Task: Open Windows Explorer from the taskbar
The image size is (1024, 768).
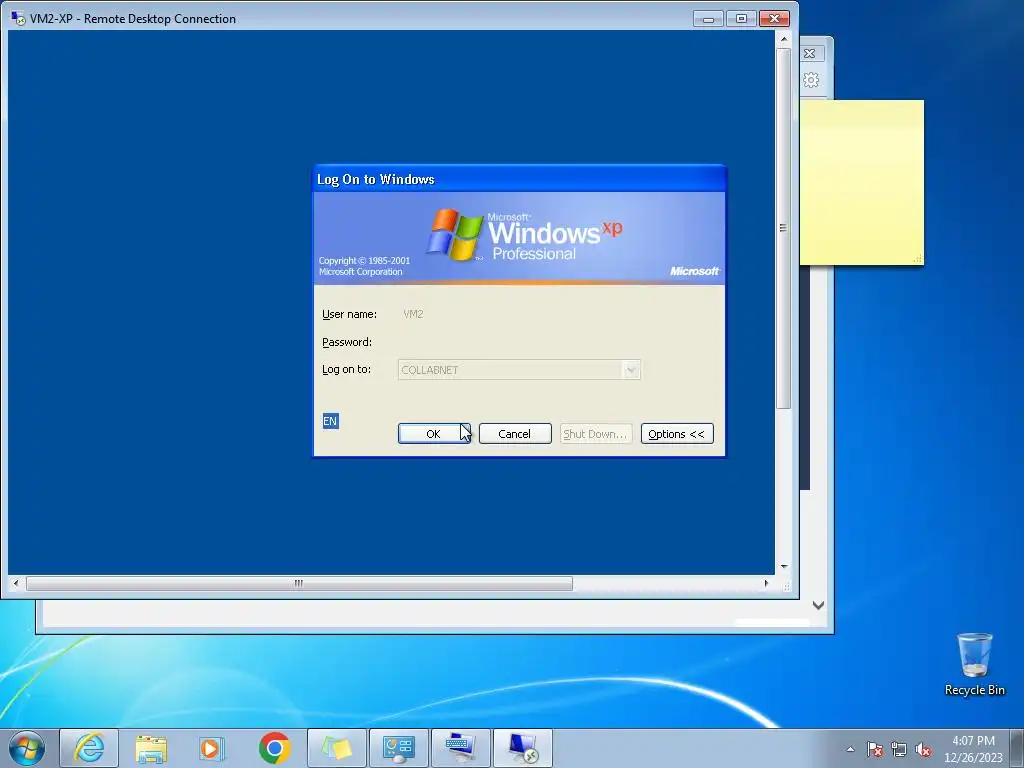Action: (151, 748)
